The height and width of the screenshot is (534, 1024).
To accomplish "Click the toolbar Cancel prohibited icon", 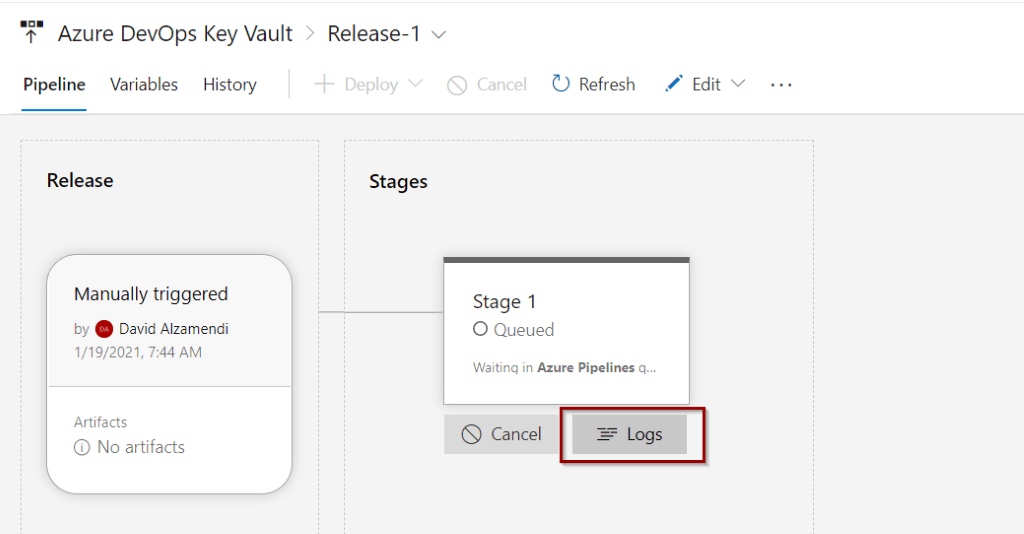I will pos(457,85).
